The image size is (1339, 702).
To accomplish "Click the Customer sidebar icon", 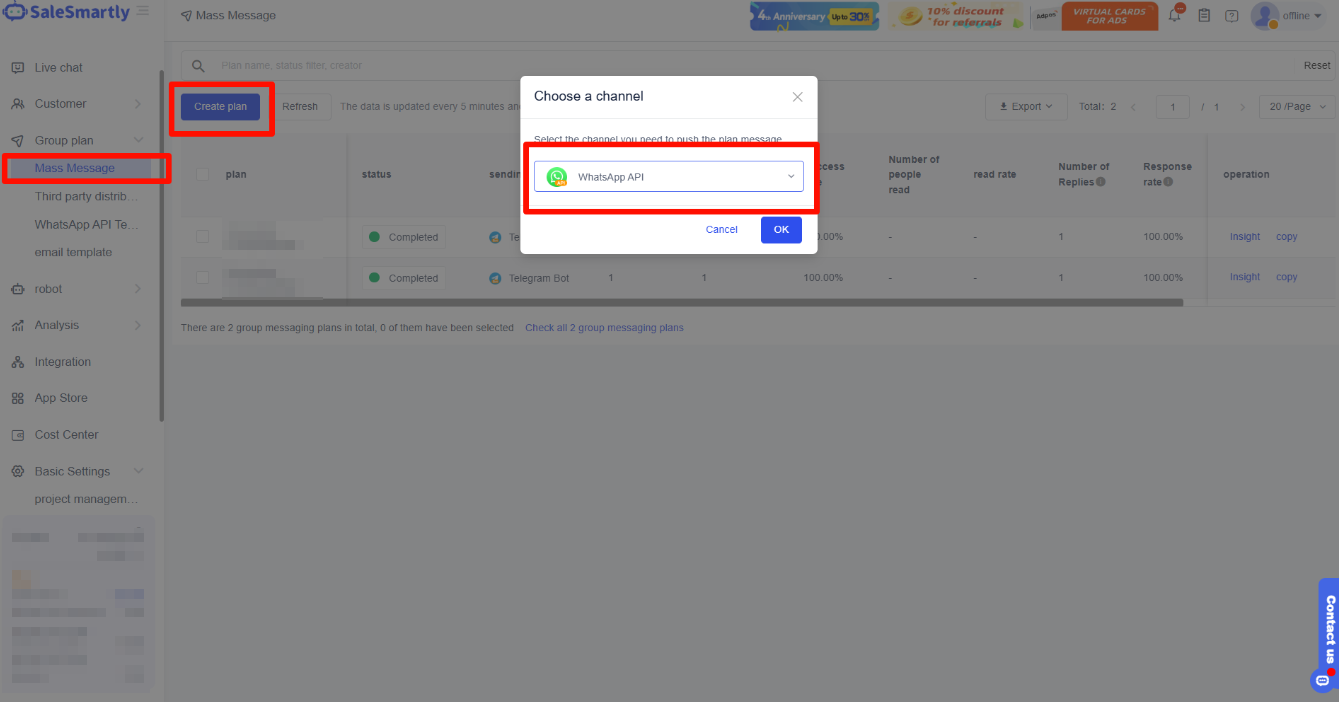I will coord(17,104).
